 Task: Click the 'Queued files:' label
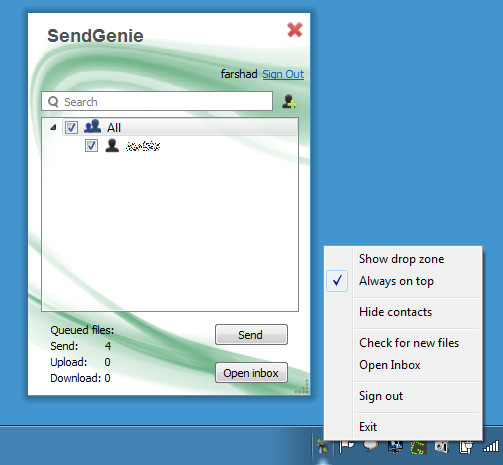(x=82, y=330)
